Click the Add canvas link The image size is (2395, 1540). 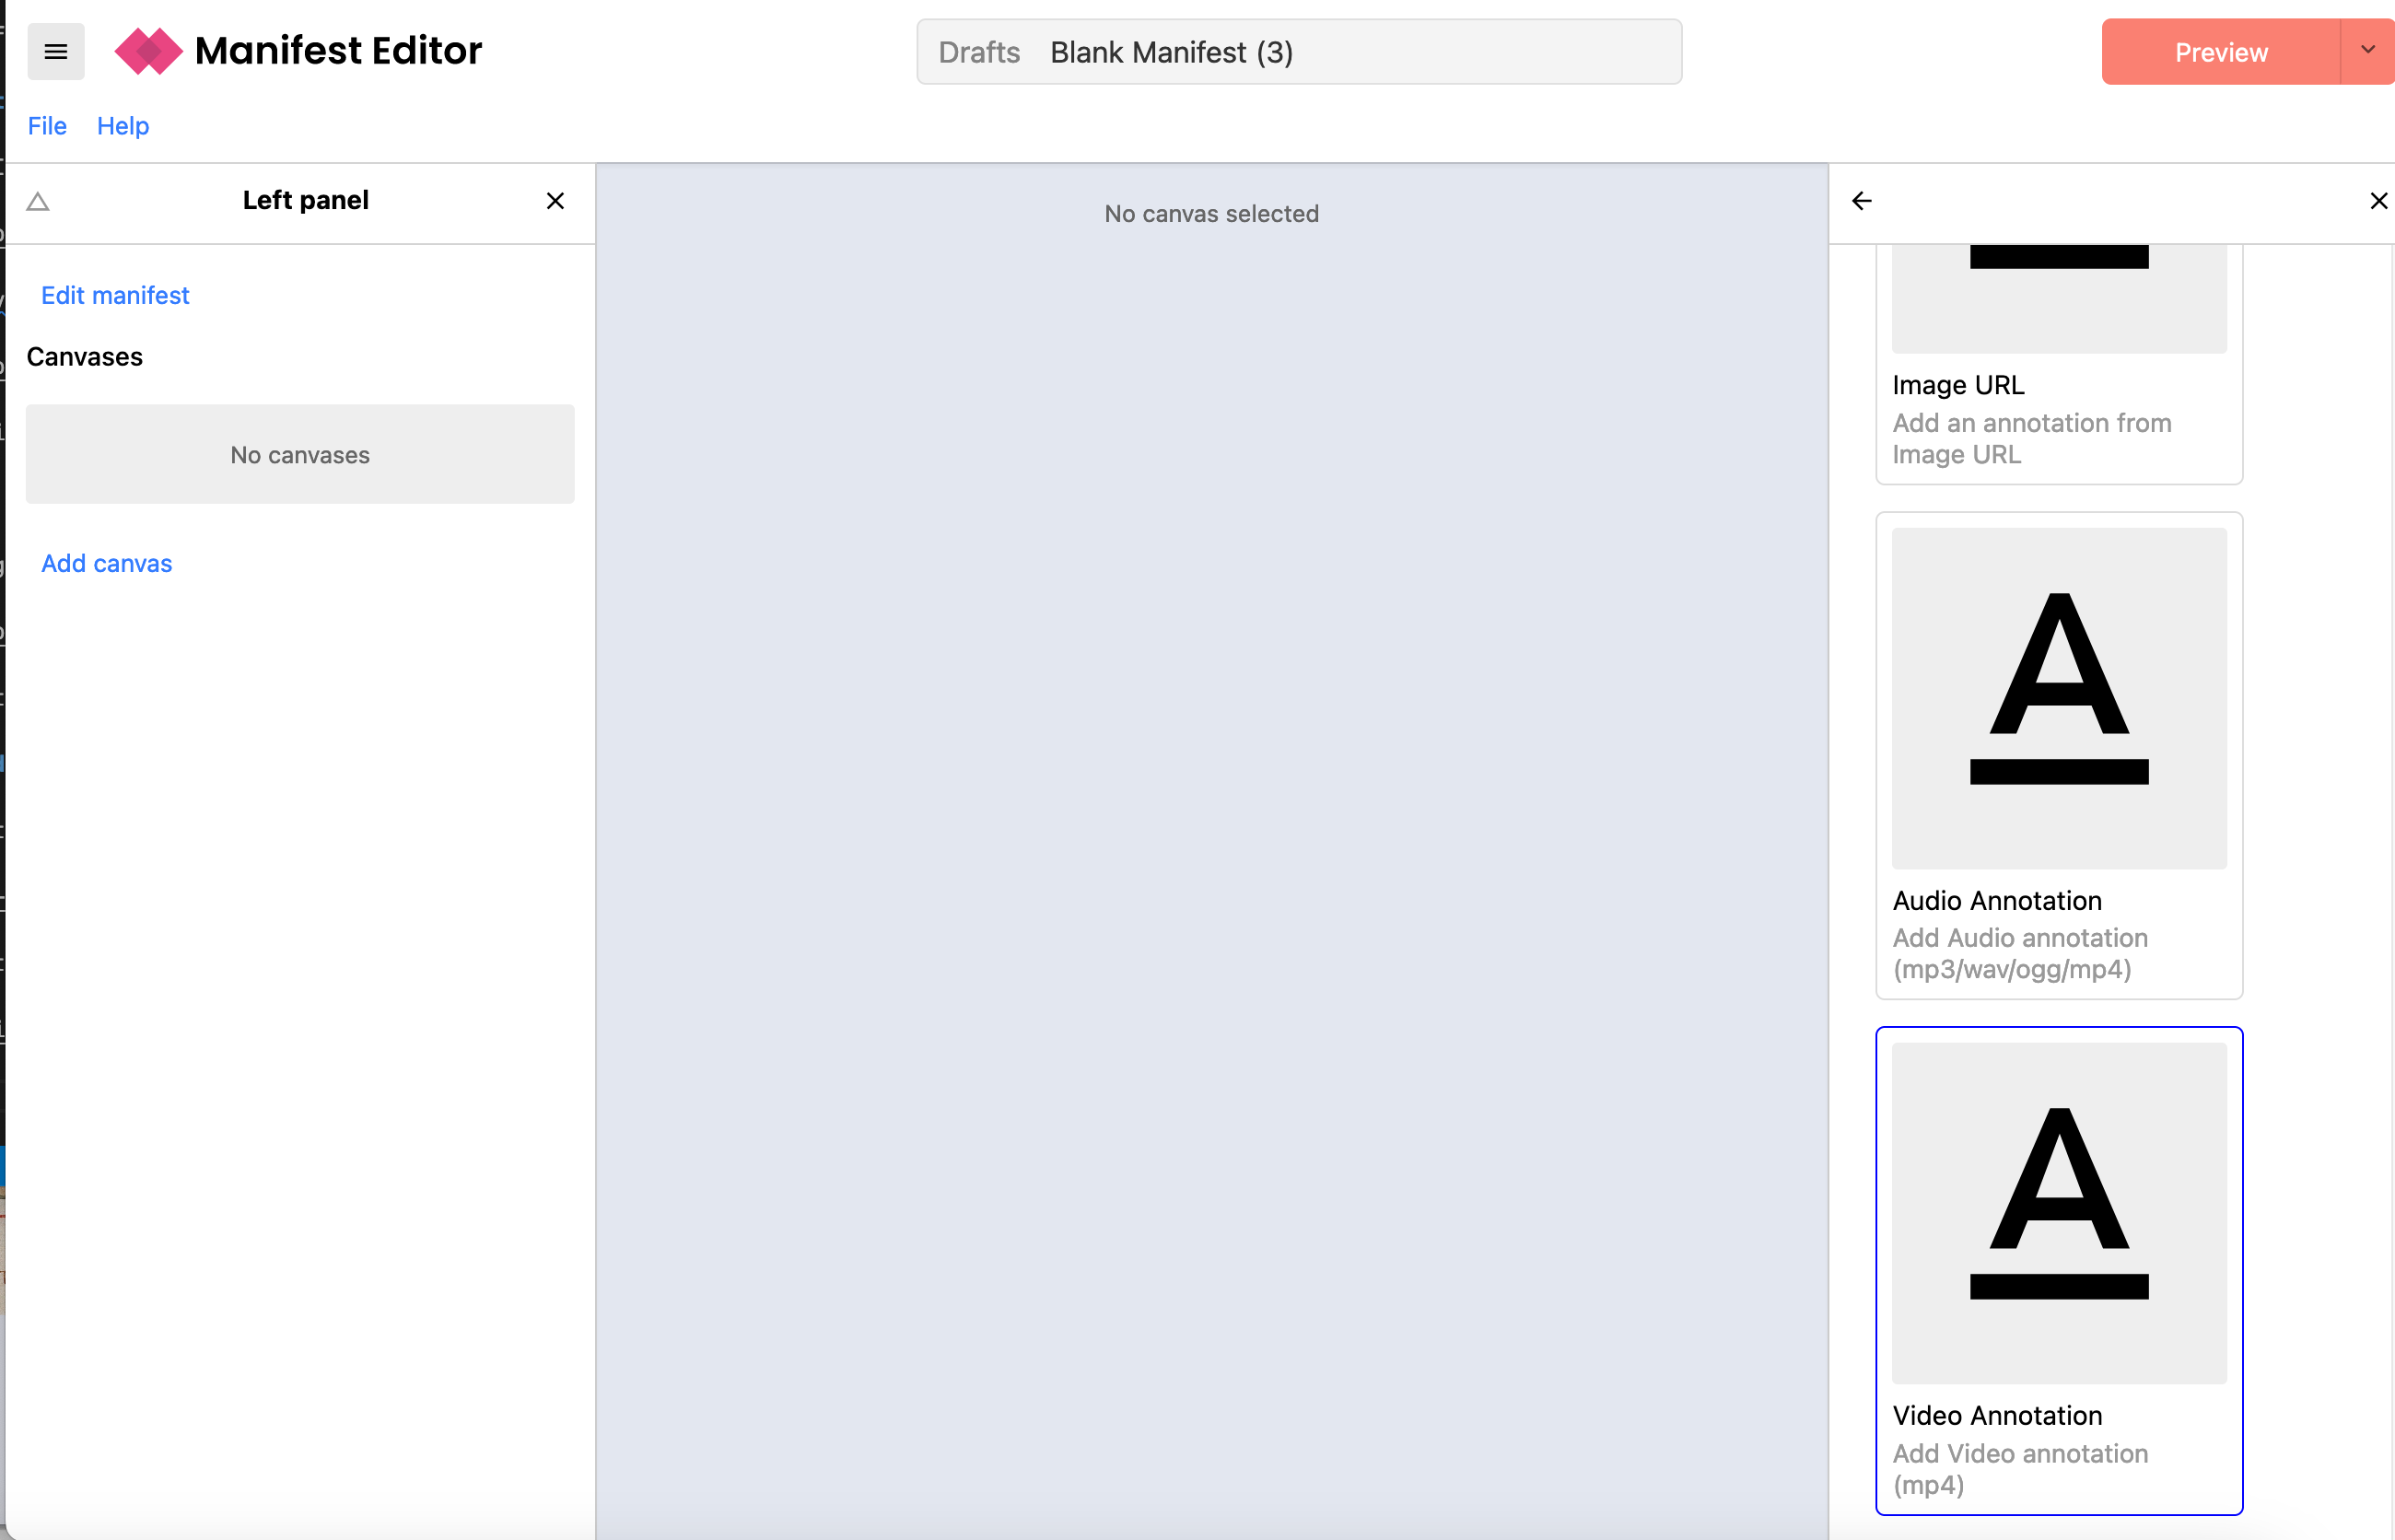point(107,562)
